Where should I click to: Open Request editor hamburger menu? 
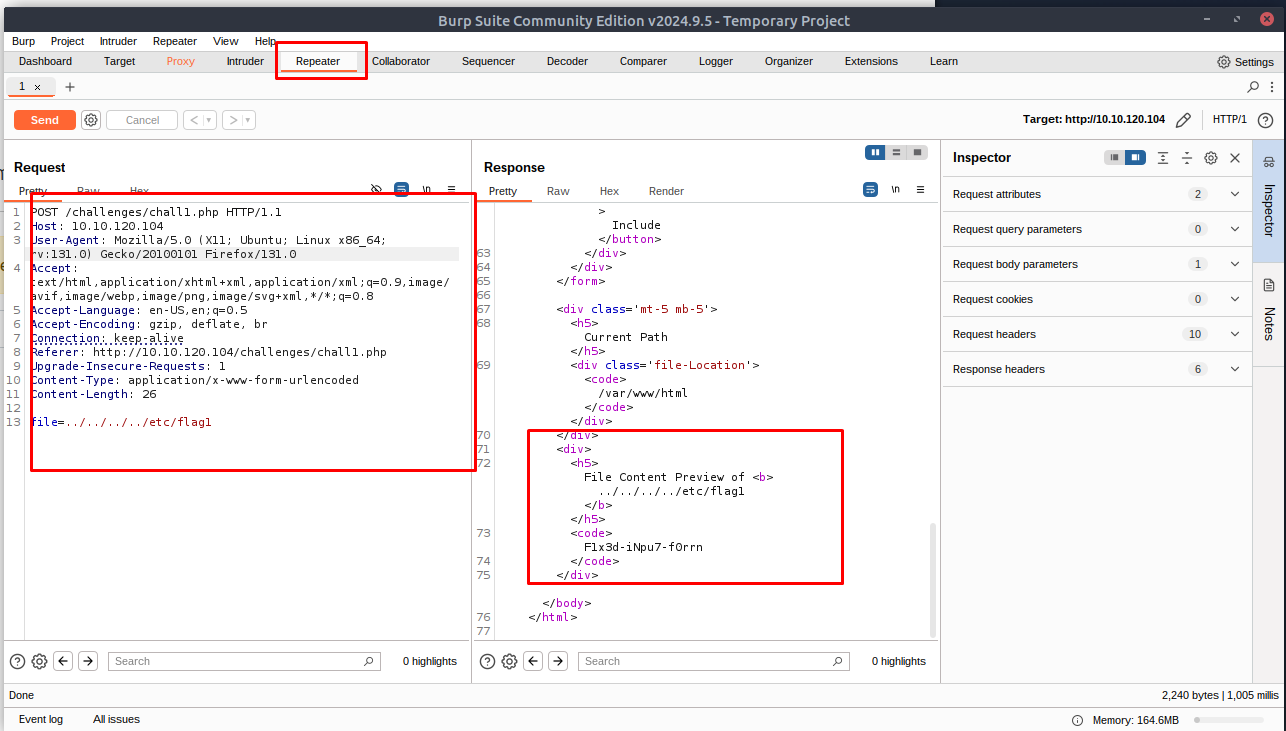coord(451,188)
